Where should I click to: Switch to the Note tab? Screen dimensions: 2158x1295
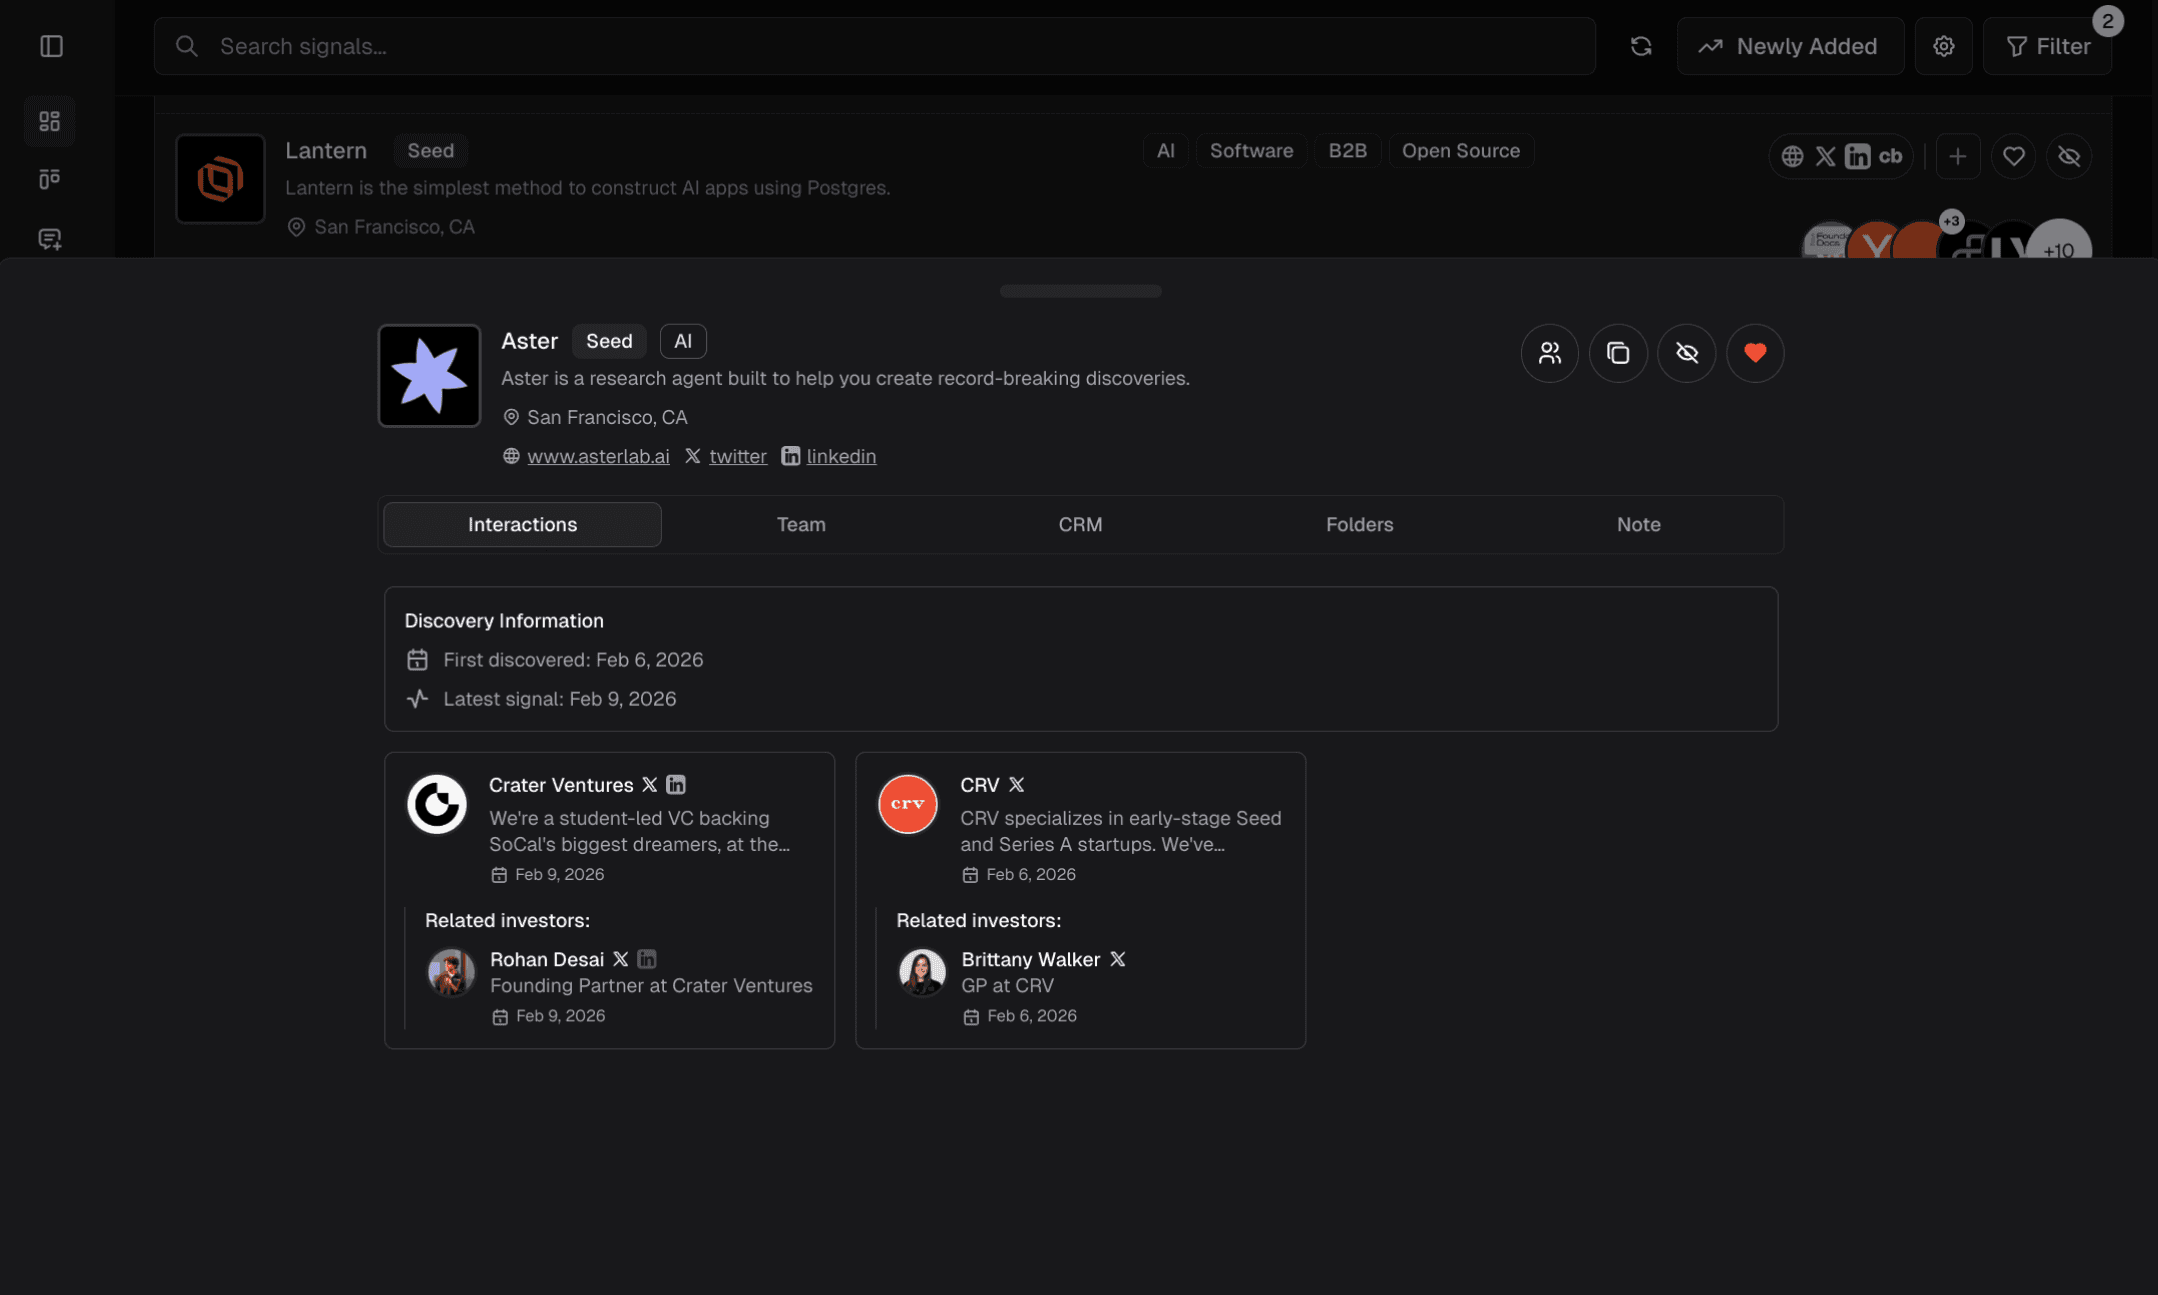click(1638, 524)
